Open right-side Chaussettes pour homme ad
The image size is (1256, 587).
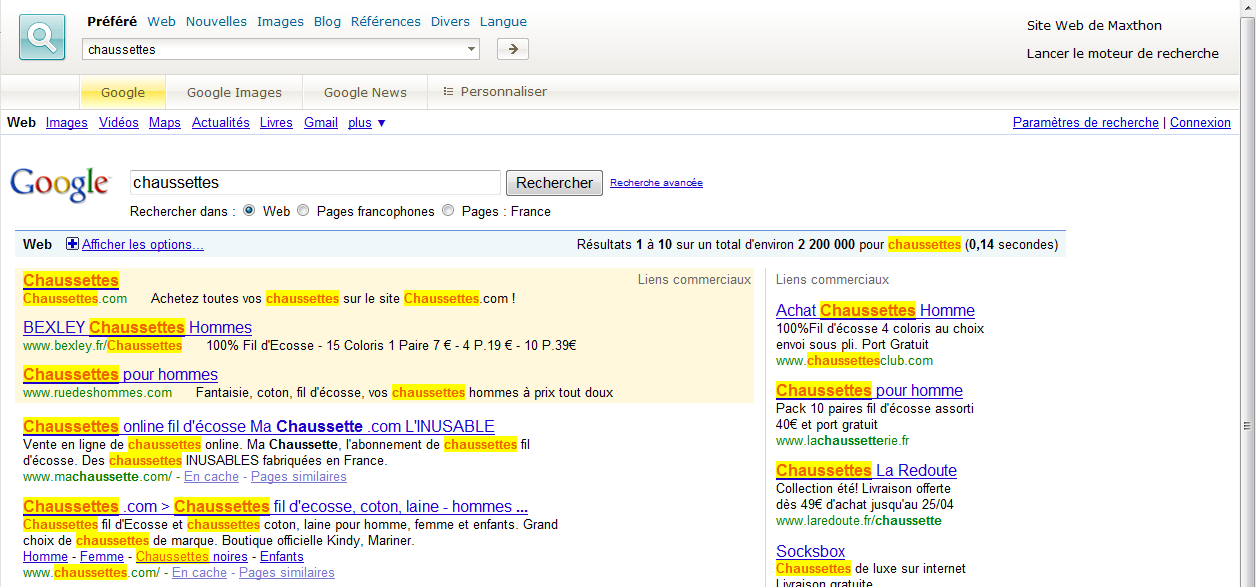pos(869,391)
